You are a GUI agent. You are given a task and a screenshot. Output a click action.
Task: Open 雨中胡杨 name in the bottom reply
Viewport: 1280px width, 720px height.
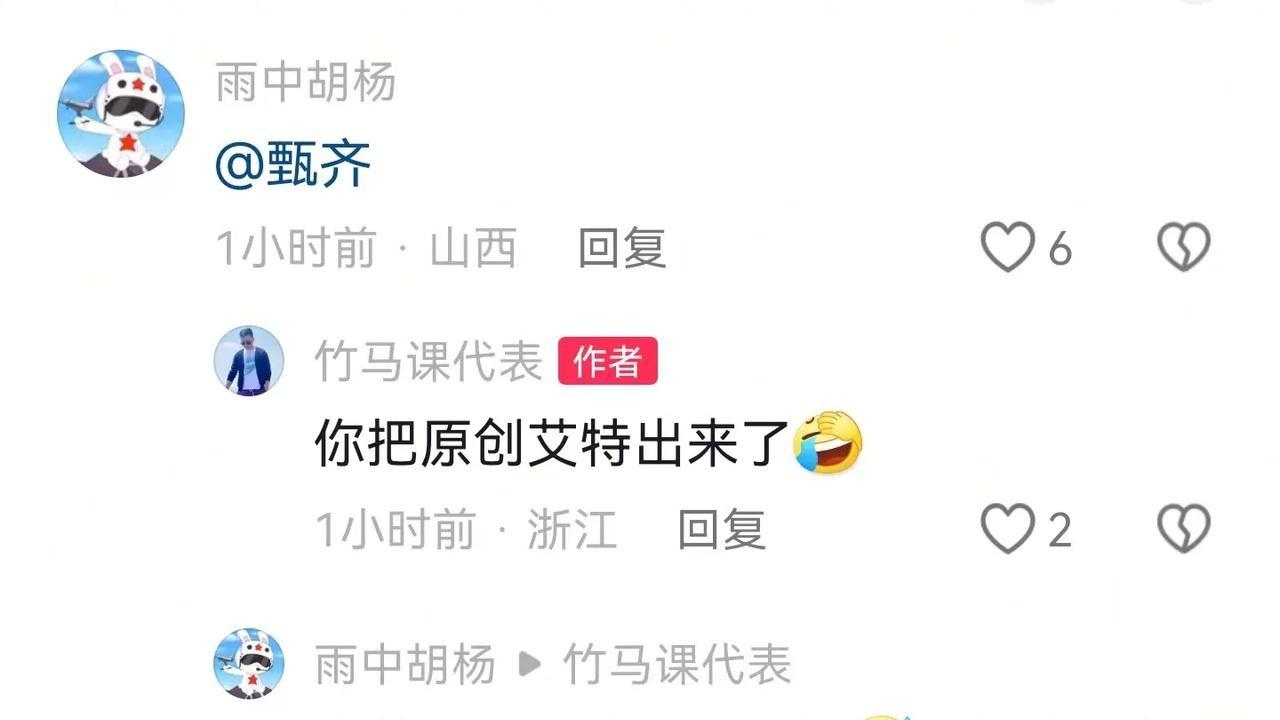pyautogui.click(x=405, y=664)
